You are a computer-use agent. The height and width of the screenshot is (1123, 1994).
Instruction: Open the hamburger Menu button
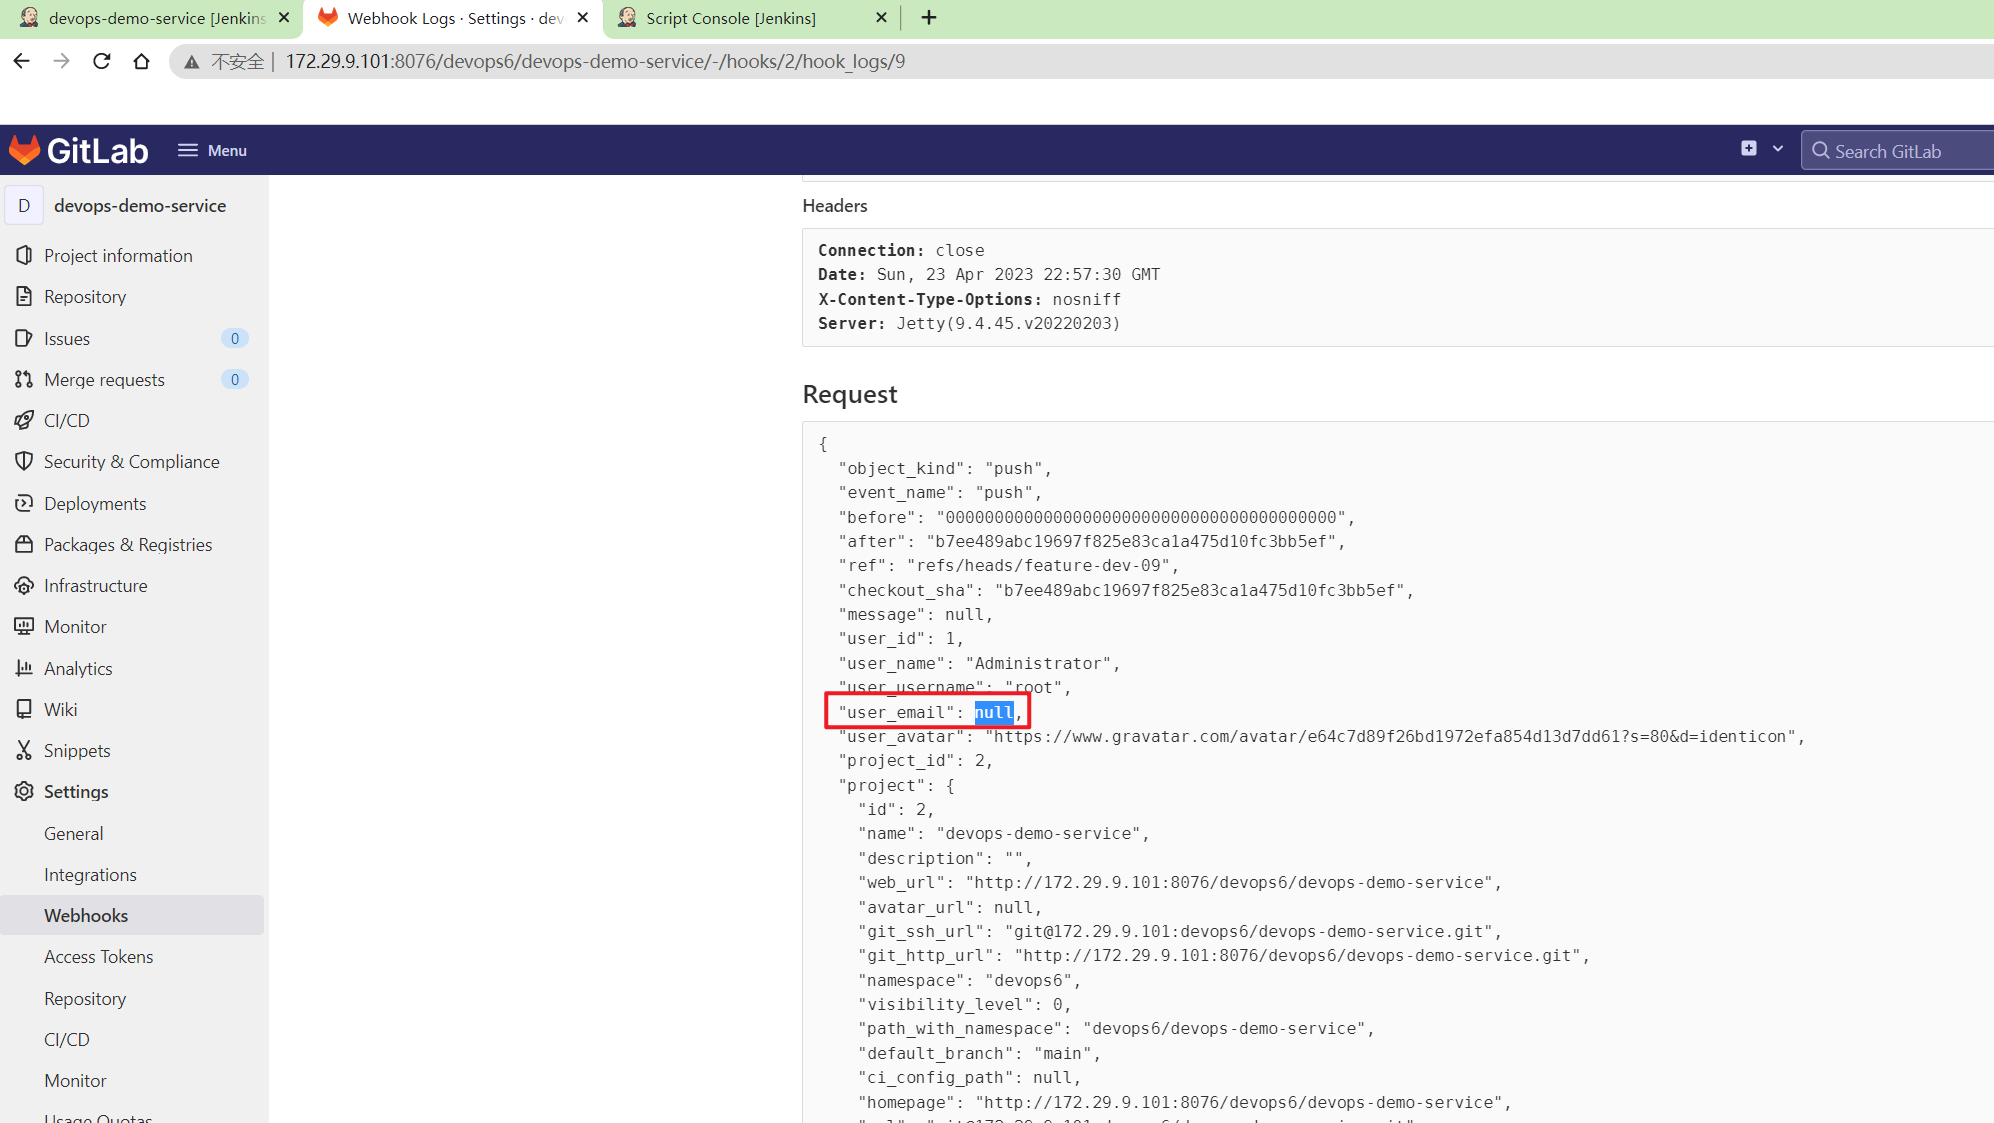click(212, 150)
